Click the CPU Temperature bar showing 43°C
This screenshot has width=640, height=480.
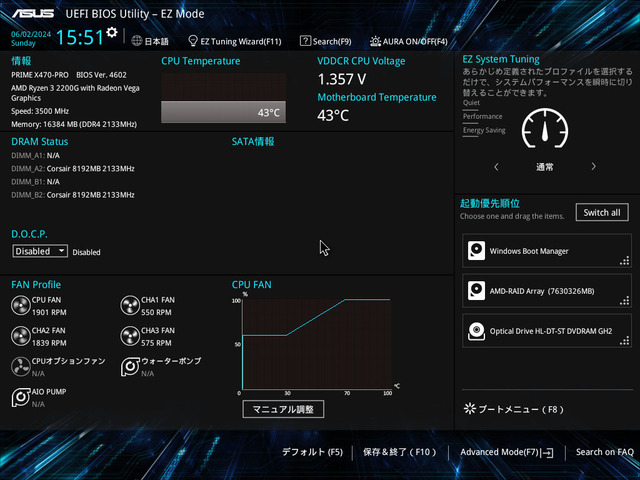click(x=223, y=112)
